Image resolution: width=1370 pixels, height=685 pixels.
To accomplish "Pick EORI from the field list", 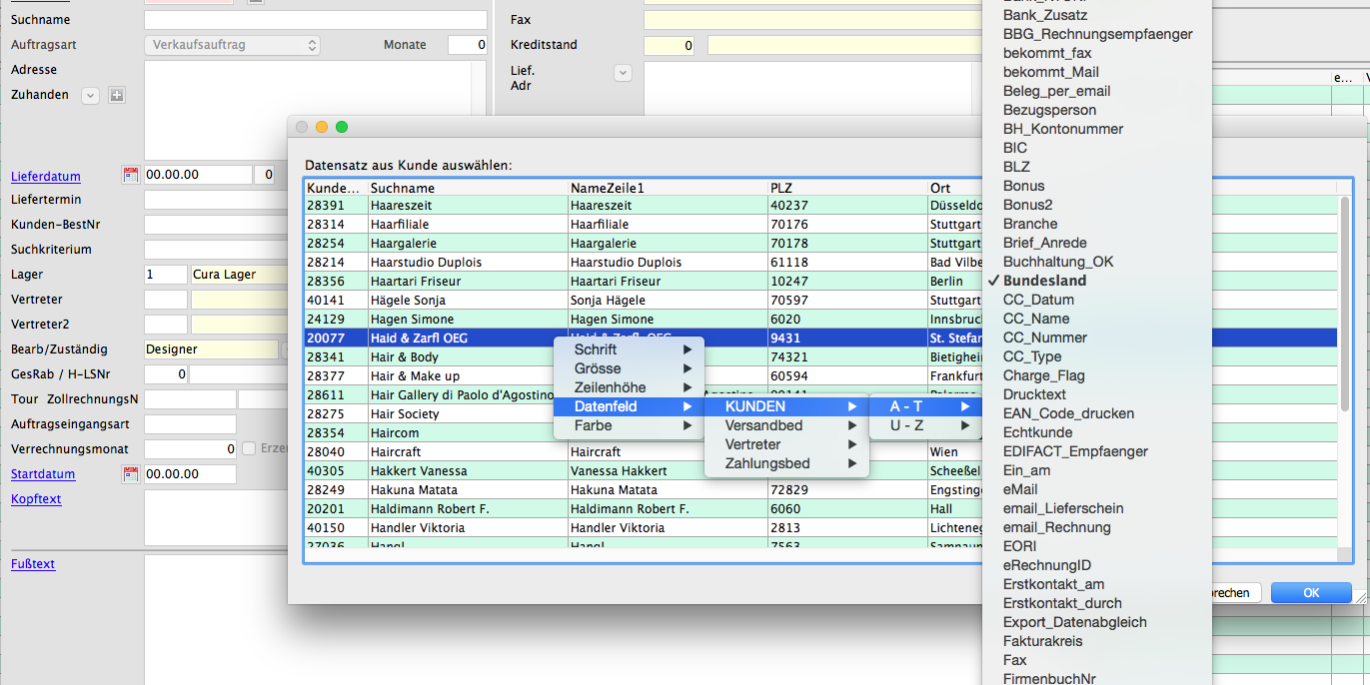I will point(1097,547).
